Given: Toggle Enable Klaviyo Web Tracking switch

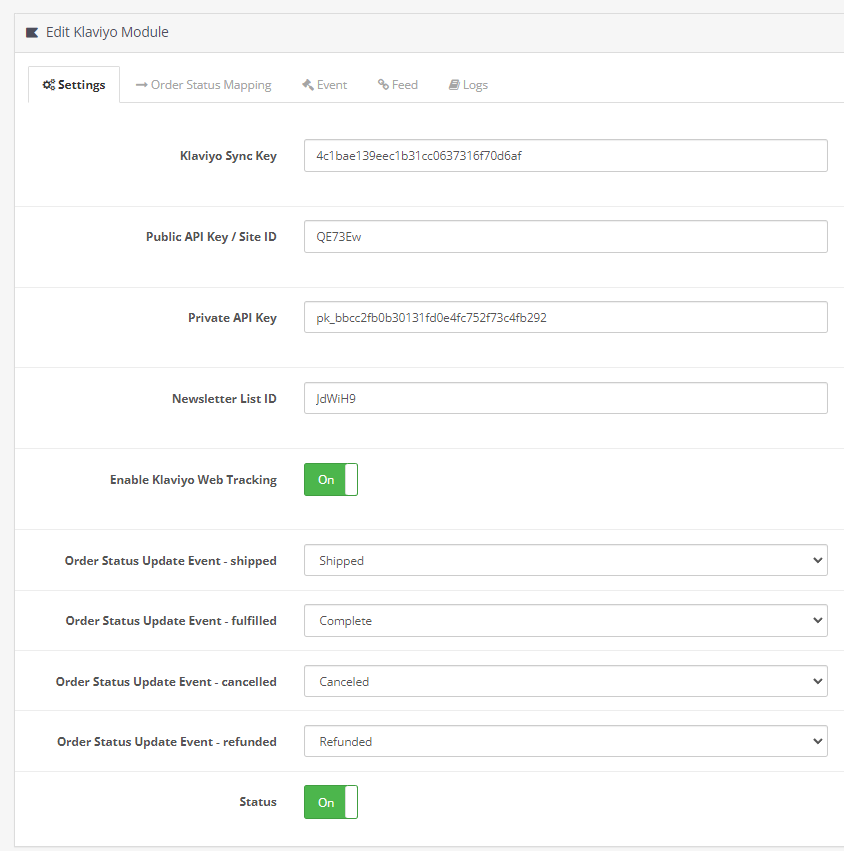Looking at the screenshot, I should [x=331, y=480].
